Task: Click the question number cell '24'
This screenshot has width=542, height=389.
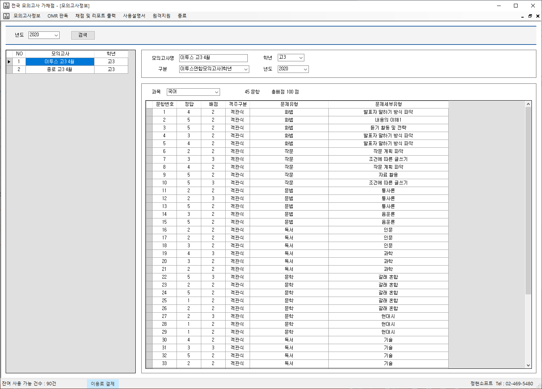Action: coord(165,293)
